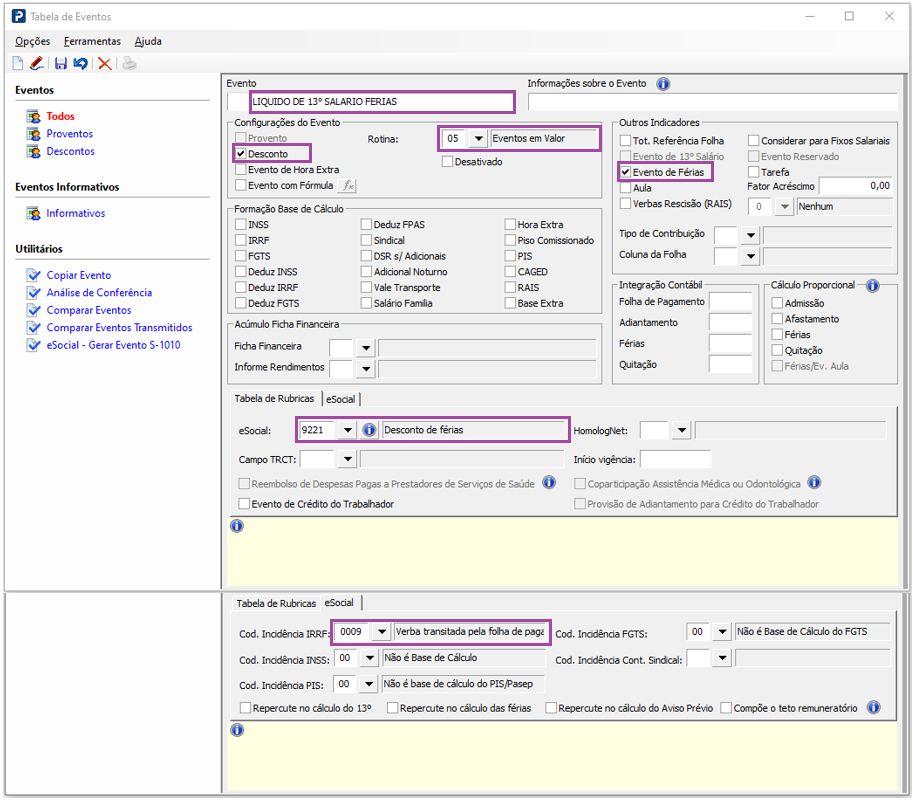The image size is (915, 800).
Task: Click the info icon beside eSocial code 9221
Action: [x=369, y=430]
